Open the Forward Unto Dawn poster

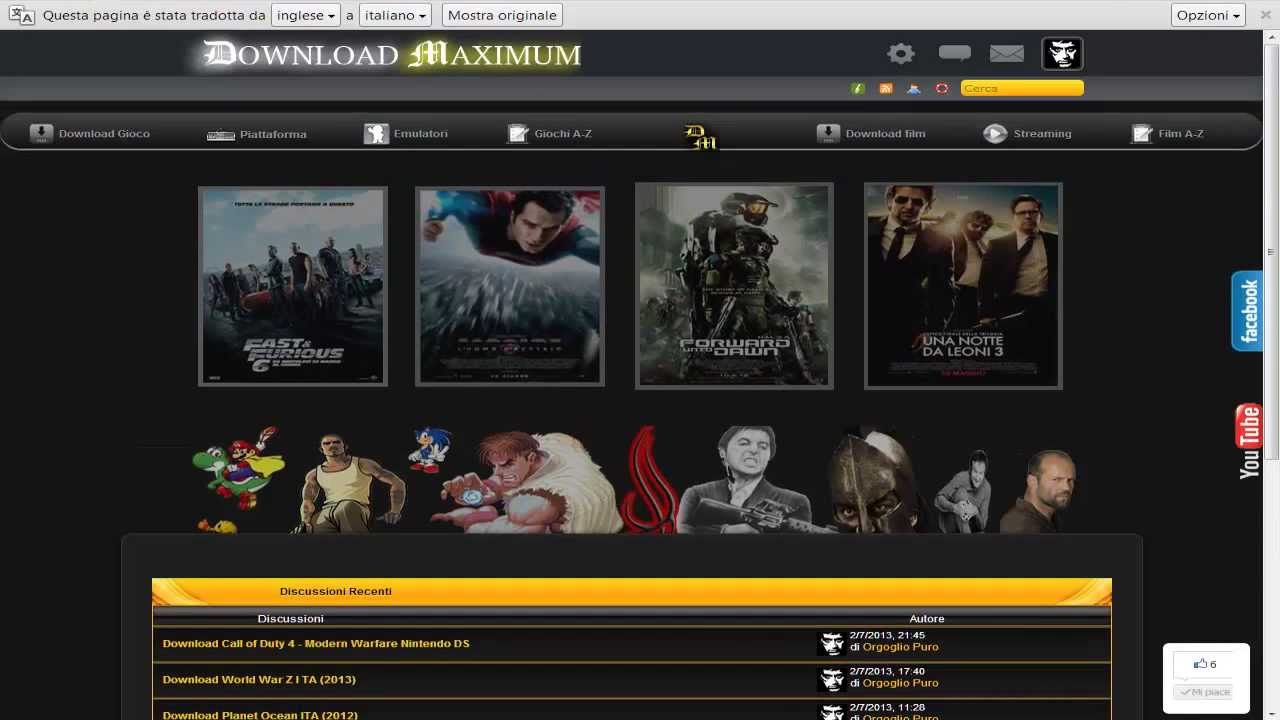[734, 286]
